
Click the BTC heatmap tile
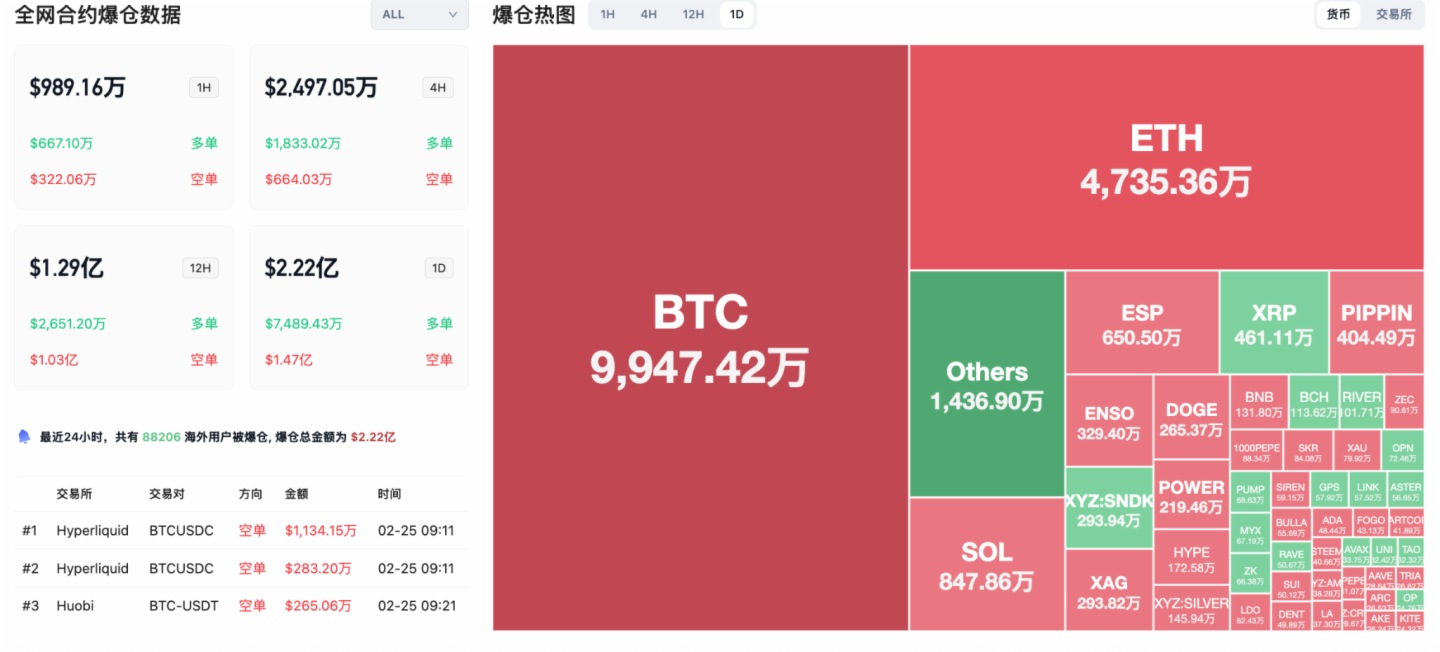pos(700,338)
